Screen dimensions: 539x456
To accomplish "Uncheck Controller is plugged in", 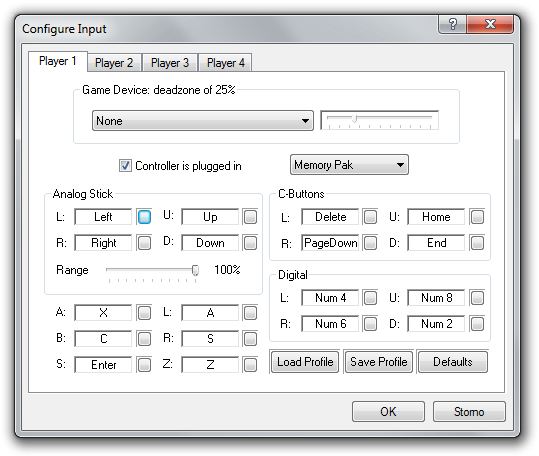I will click(x=125, y=166).
